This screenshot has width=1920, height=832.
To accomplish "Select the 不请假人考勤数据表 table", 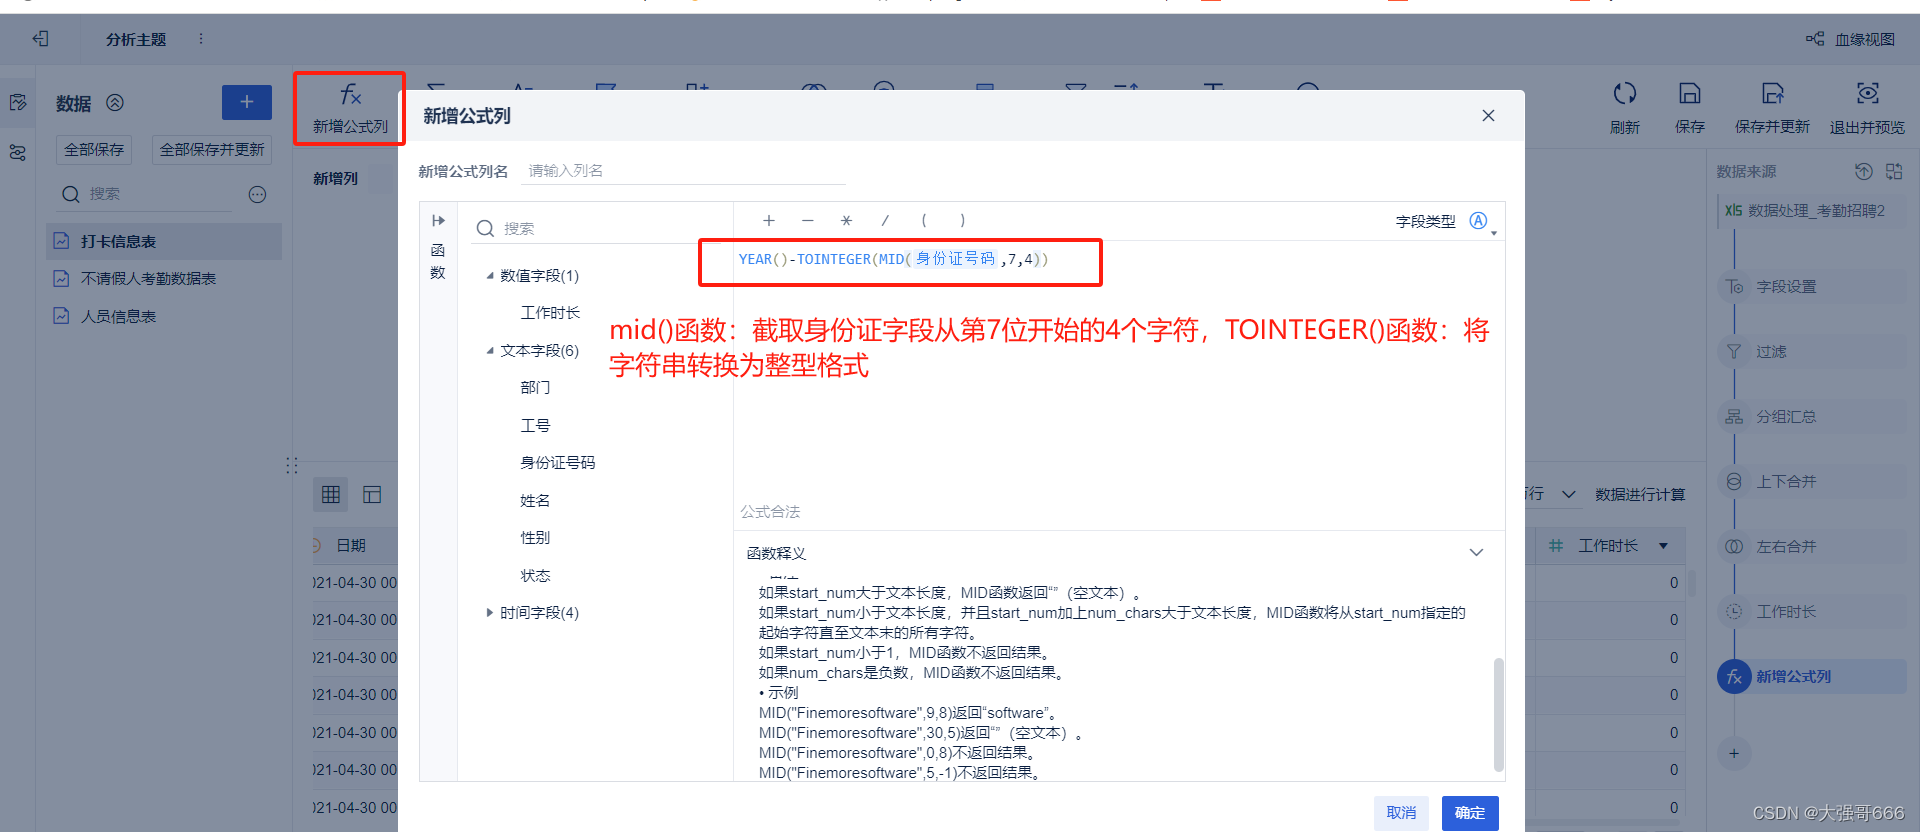I will tap(164, 279).
